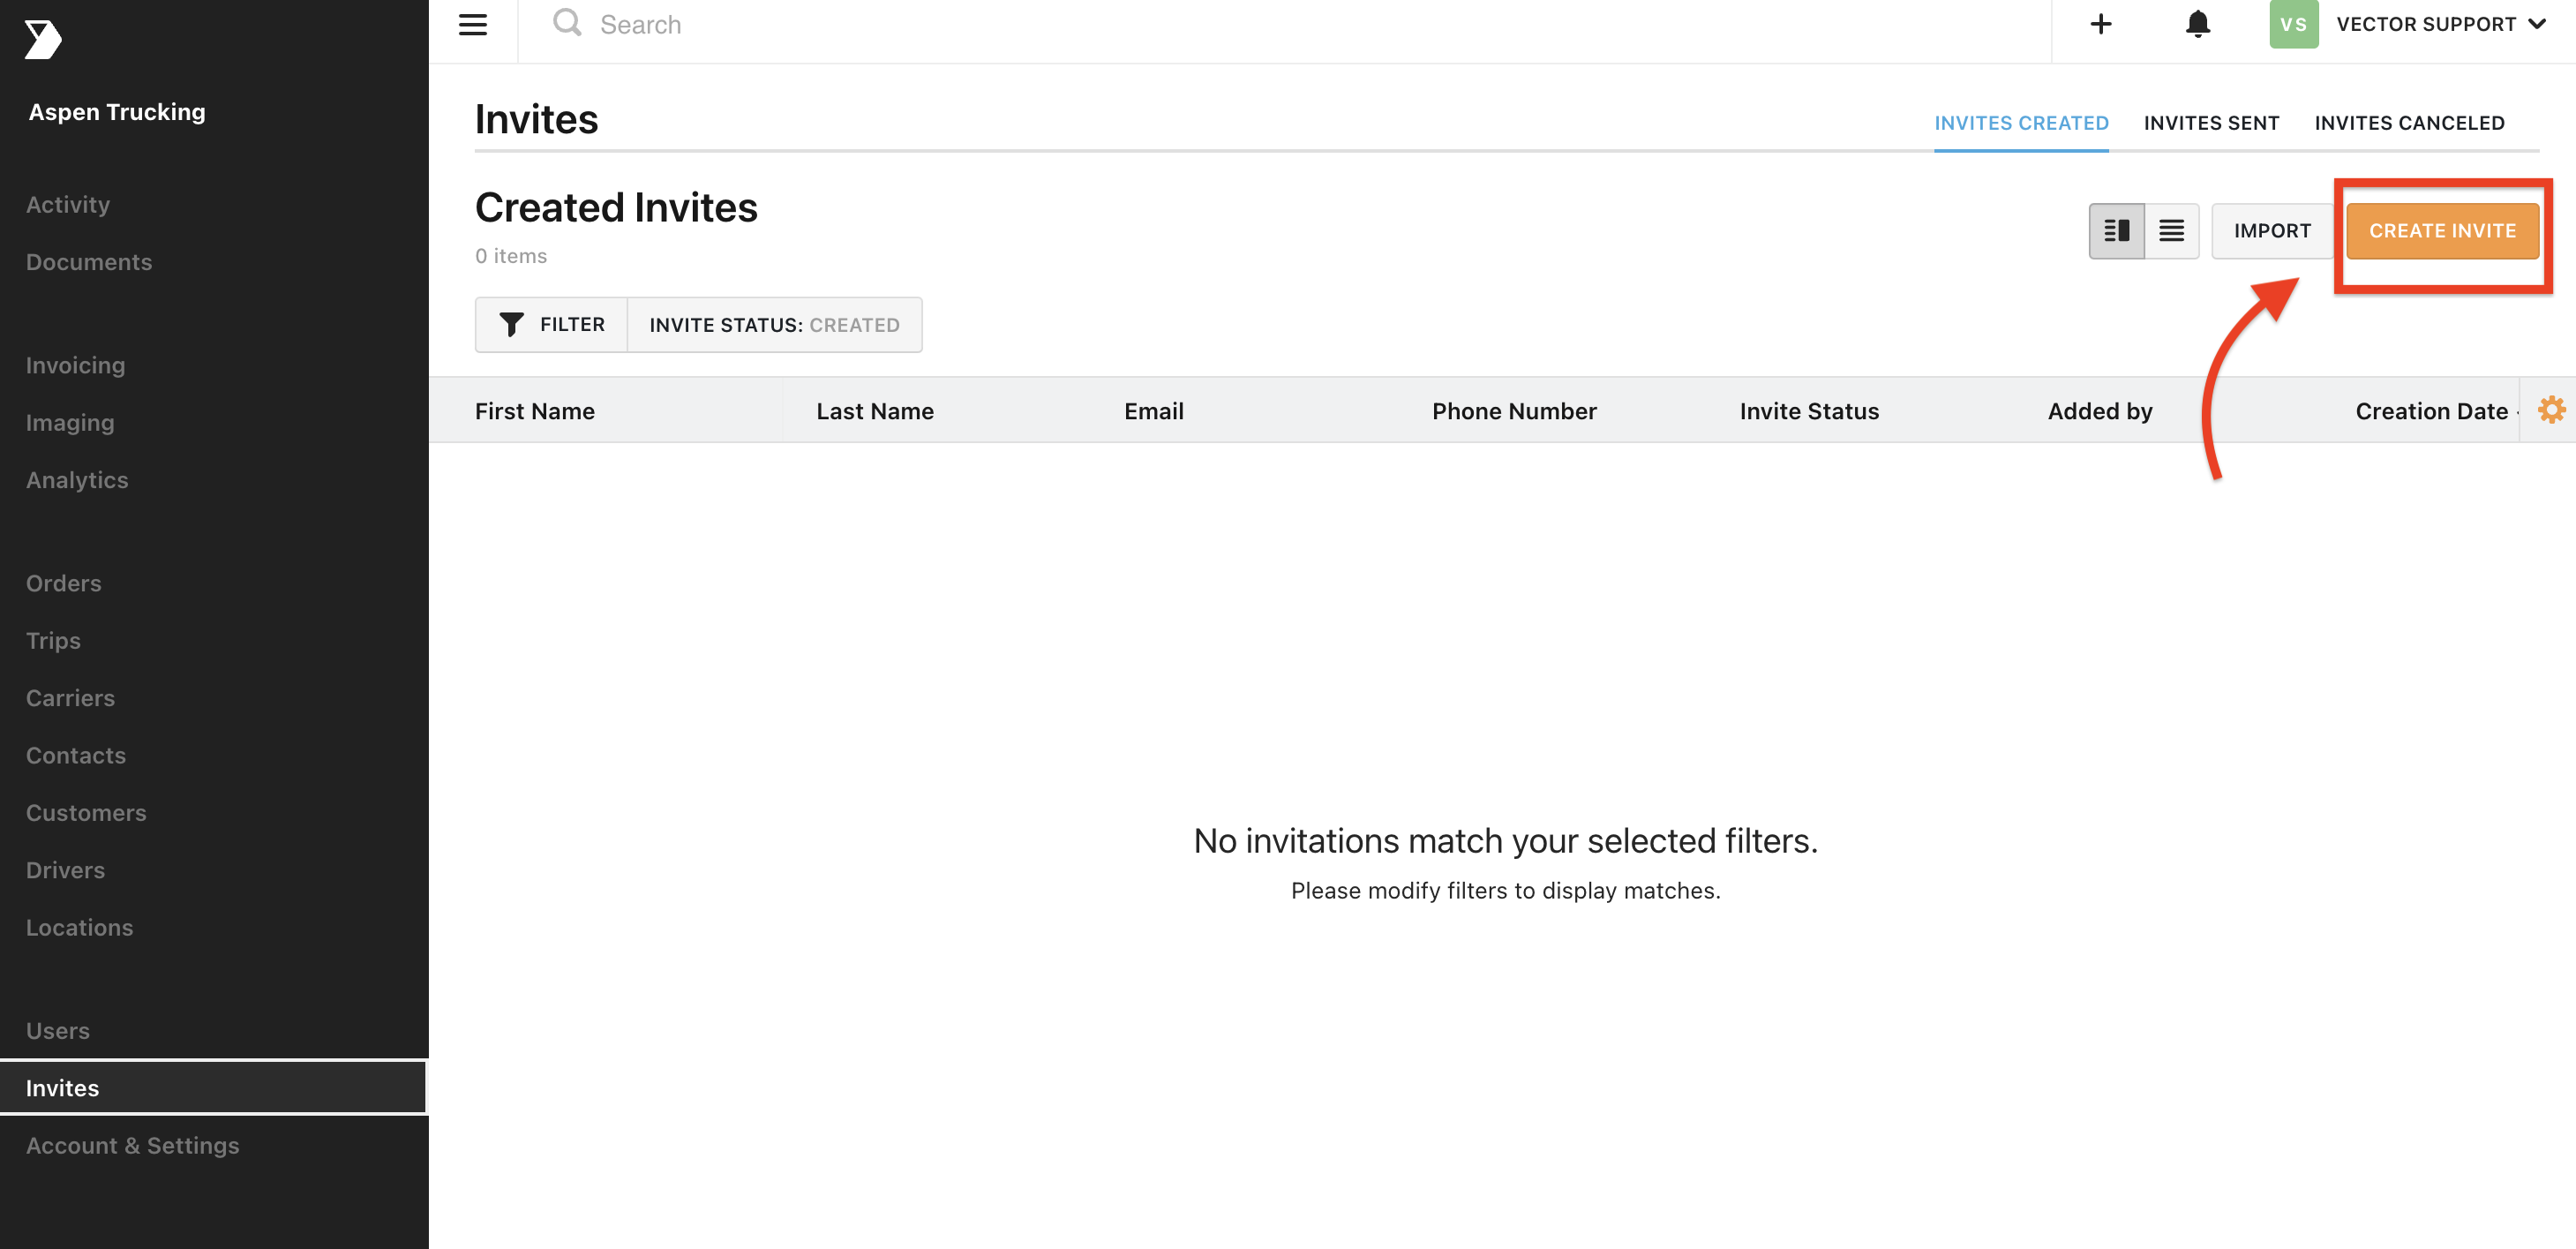Viewport: 2576px width, 1249px height.
Task: Click the funnel filter icon
Action: pos(511,325)
